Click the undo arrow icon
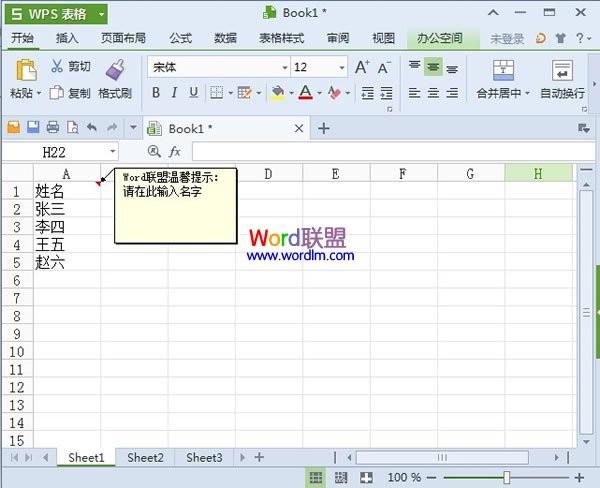The width and height of the screenshot is (600, 488). (92, 127)
